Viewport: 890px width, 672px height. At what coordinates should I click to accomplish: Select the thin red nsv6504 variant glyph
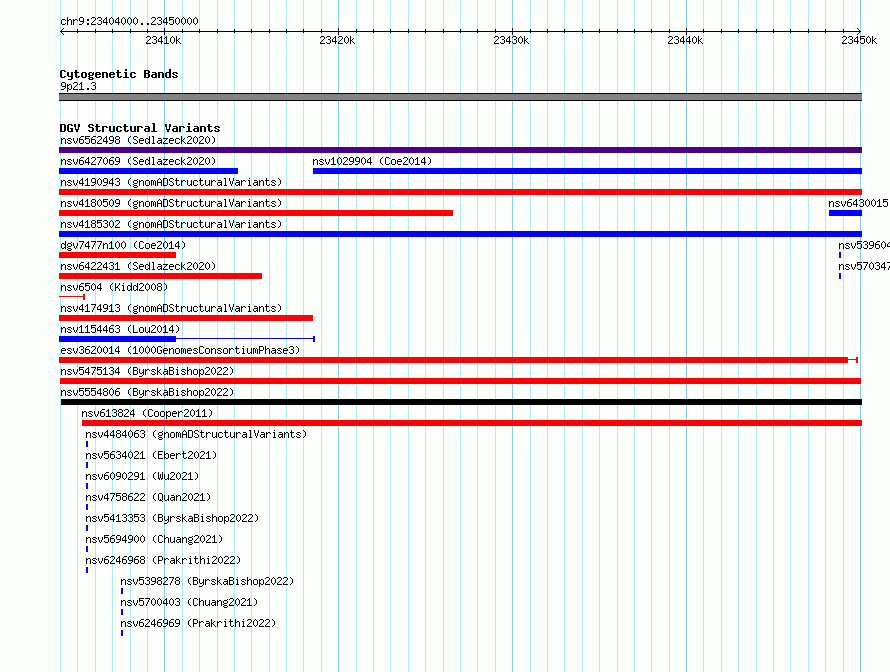pos(72,297)
